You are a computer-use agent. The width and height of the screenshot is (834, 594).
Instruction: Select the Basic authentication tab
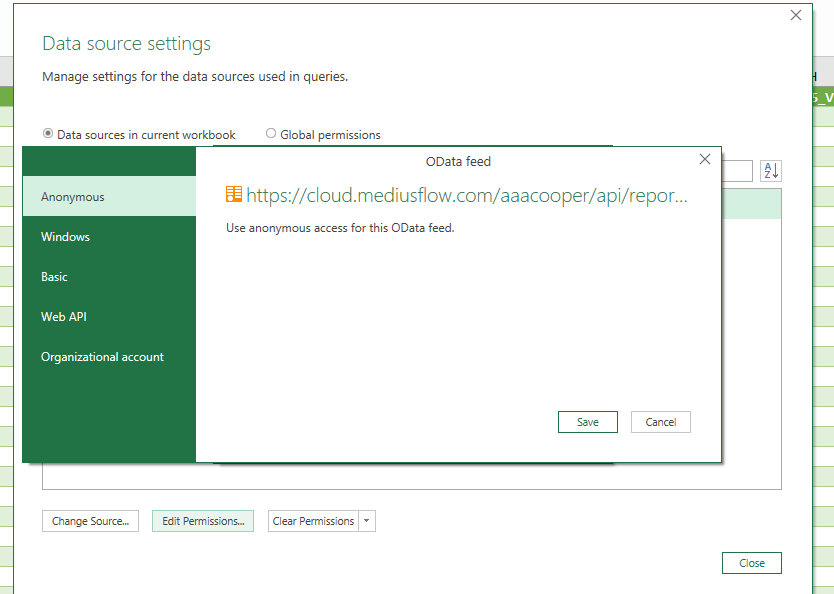click(x=109, y=277)
